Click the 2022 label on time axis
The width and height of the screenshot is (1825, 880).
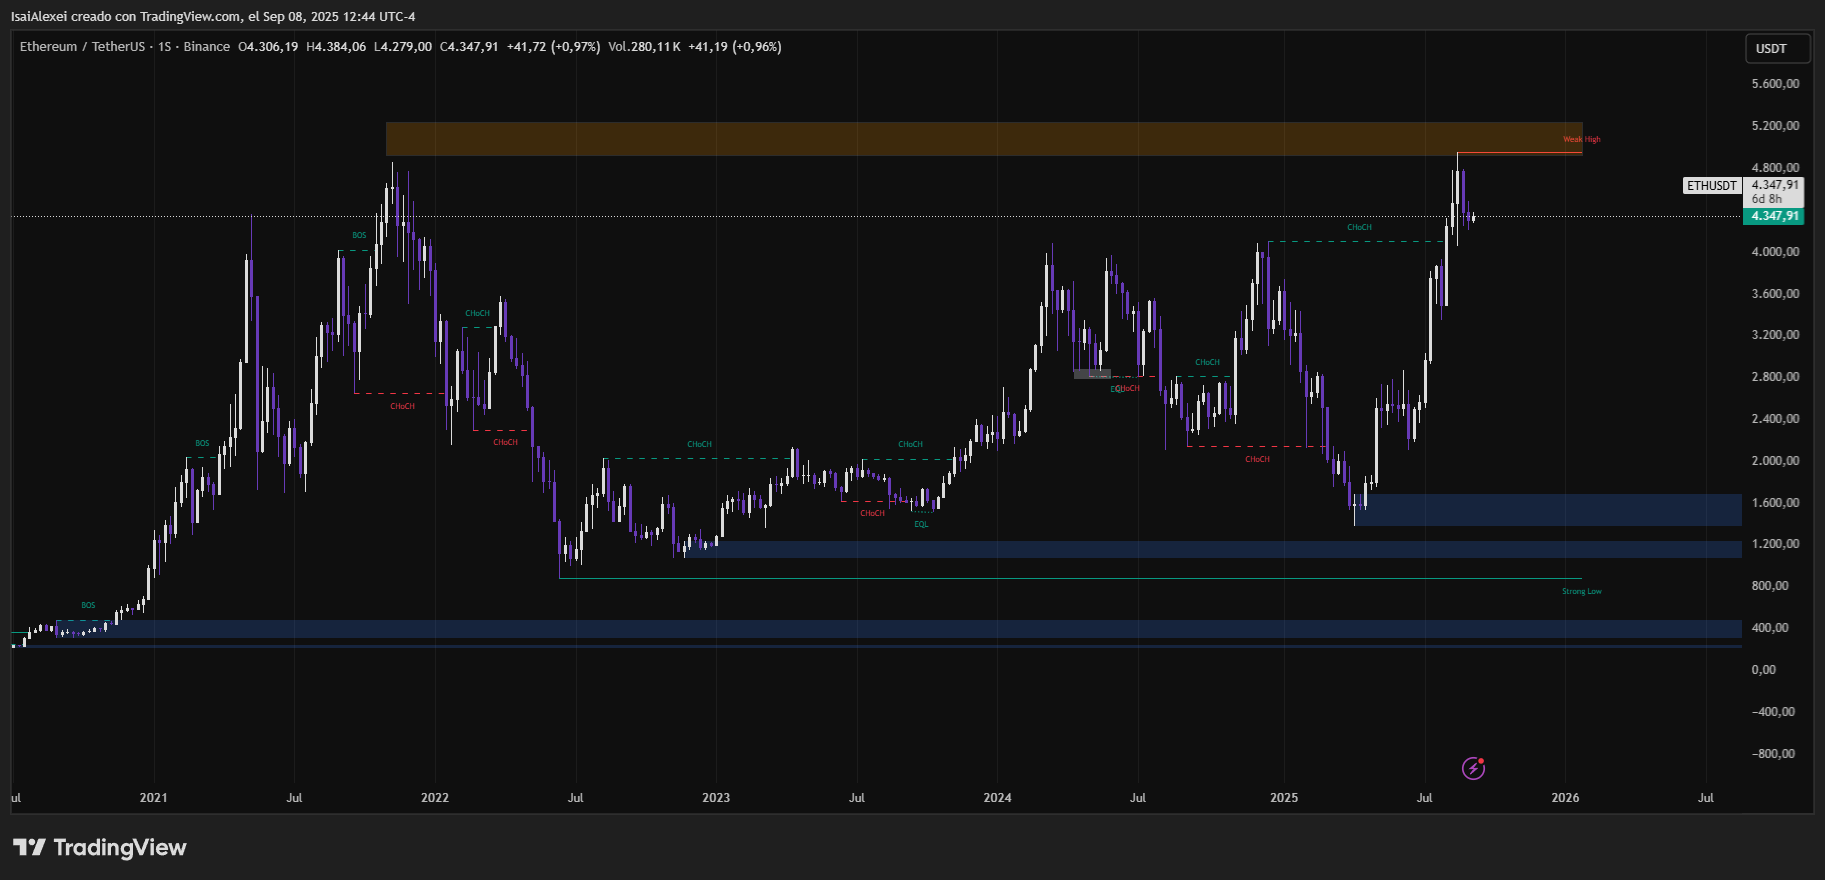coord(435,798)
